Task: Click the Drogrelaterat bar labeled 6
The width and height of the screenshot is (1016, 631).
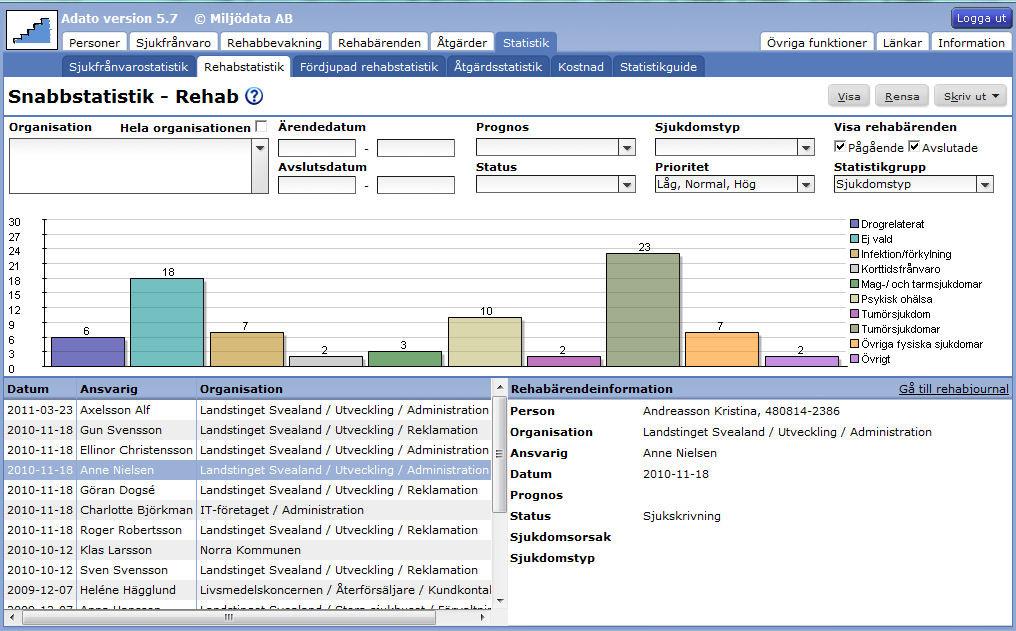Action: click(x=88, y=352)
